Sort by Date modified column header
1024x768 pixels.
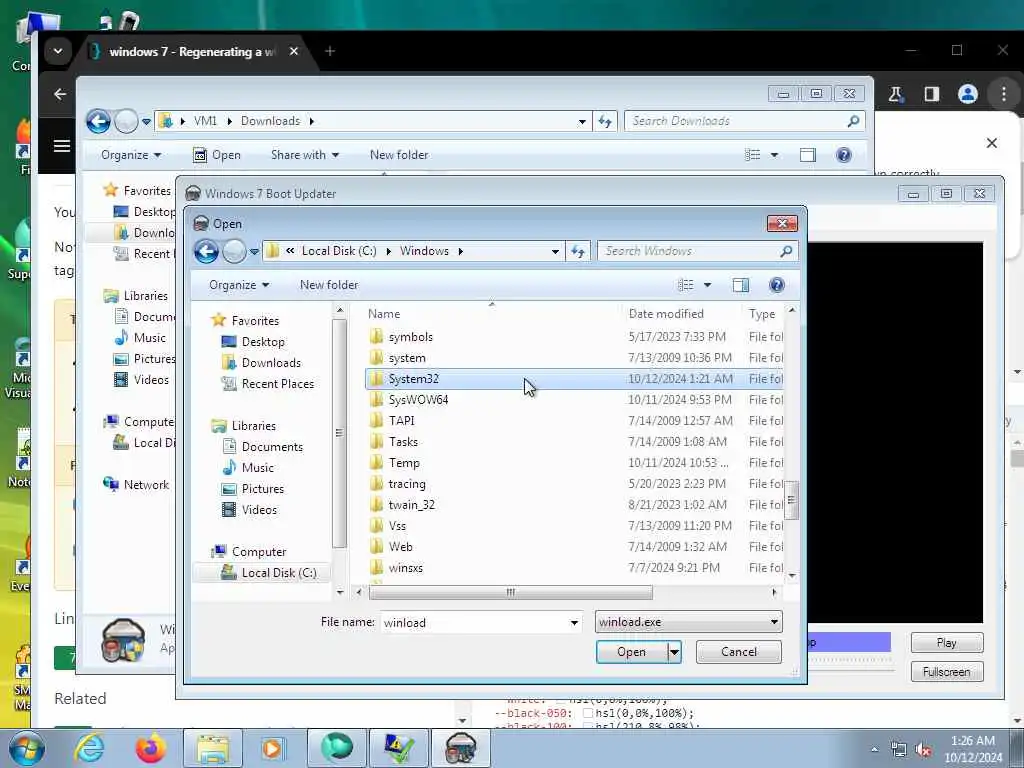point(666,313)
